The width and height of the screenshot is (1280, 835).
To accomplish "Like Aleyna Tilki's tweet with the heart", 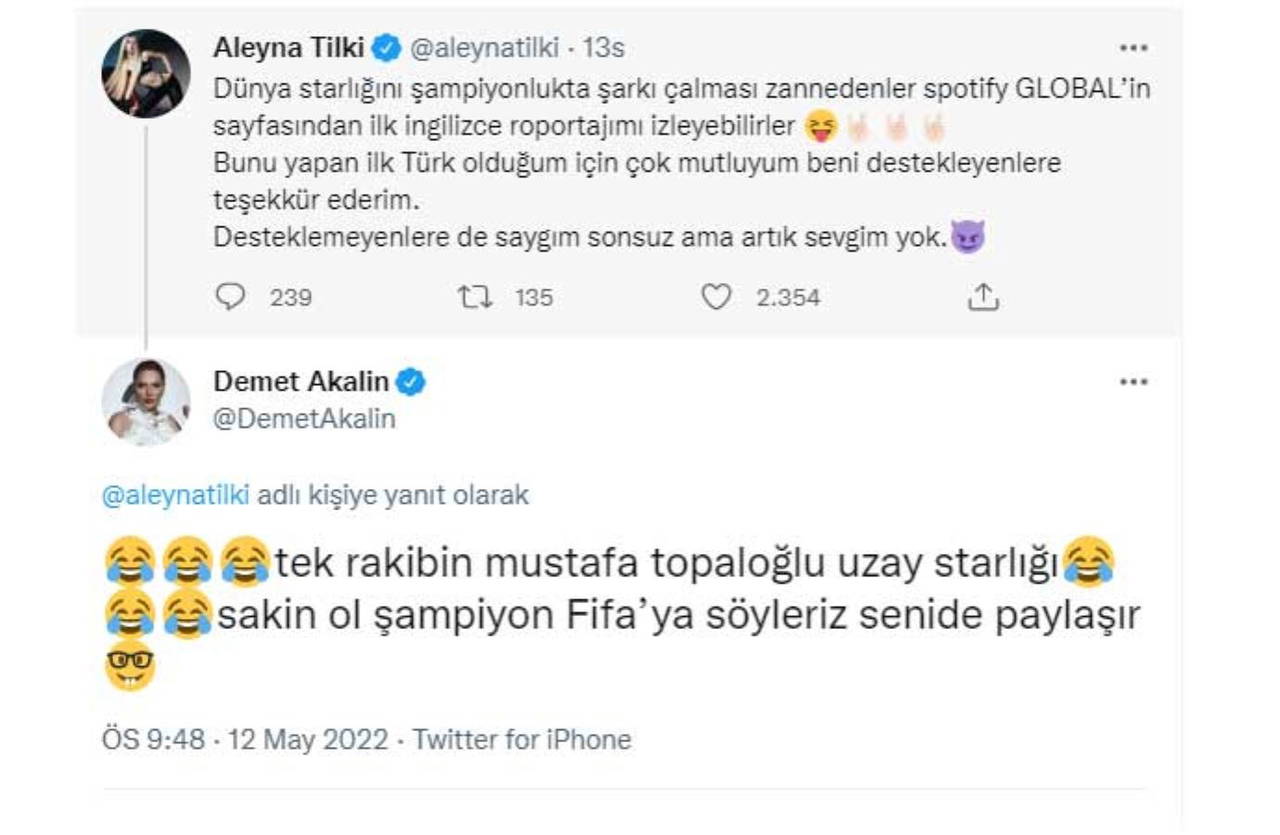I will [715, 297].
